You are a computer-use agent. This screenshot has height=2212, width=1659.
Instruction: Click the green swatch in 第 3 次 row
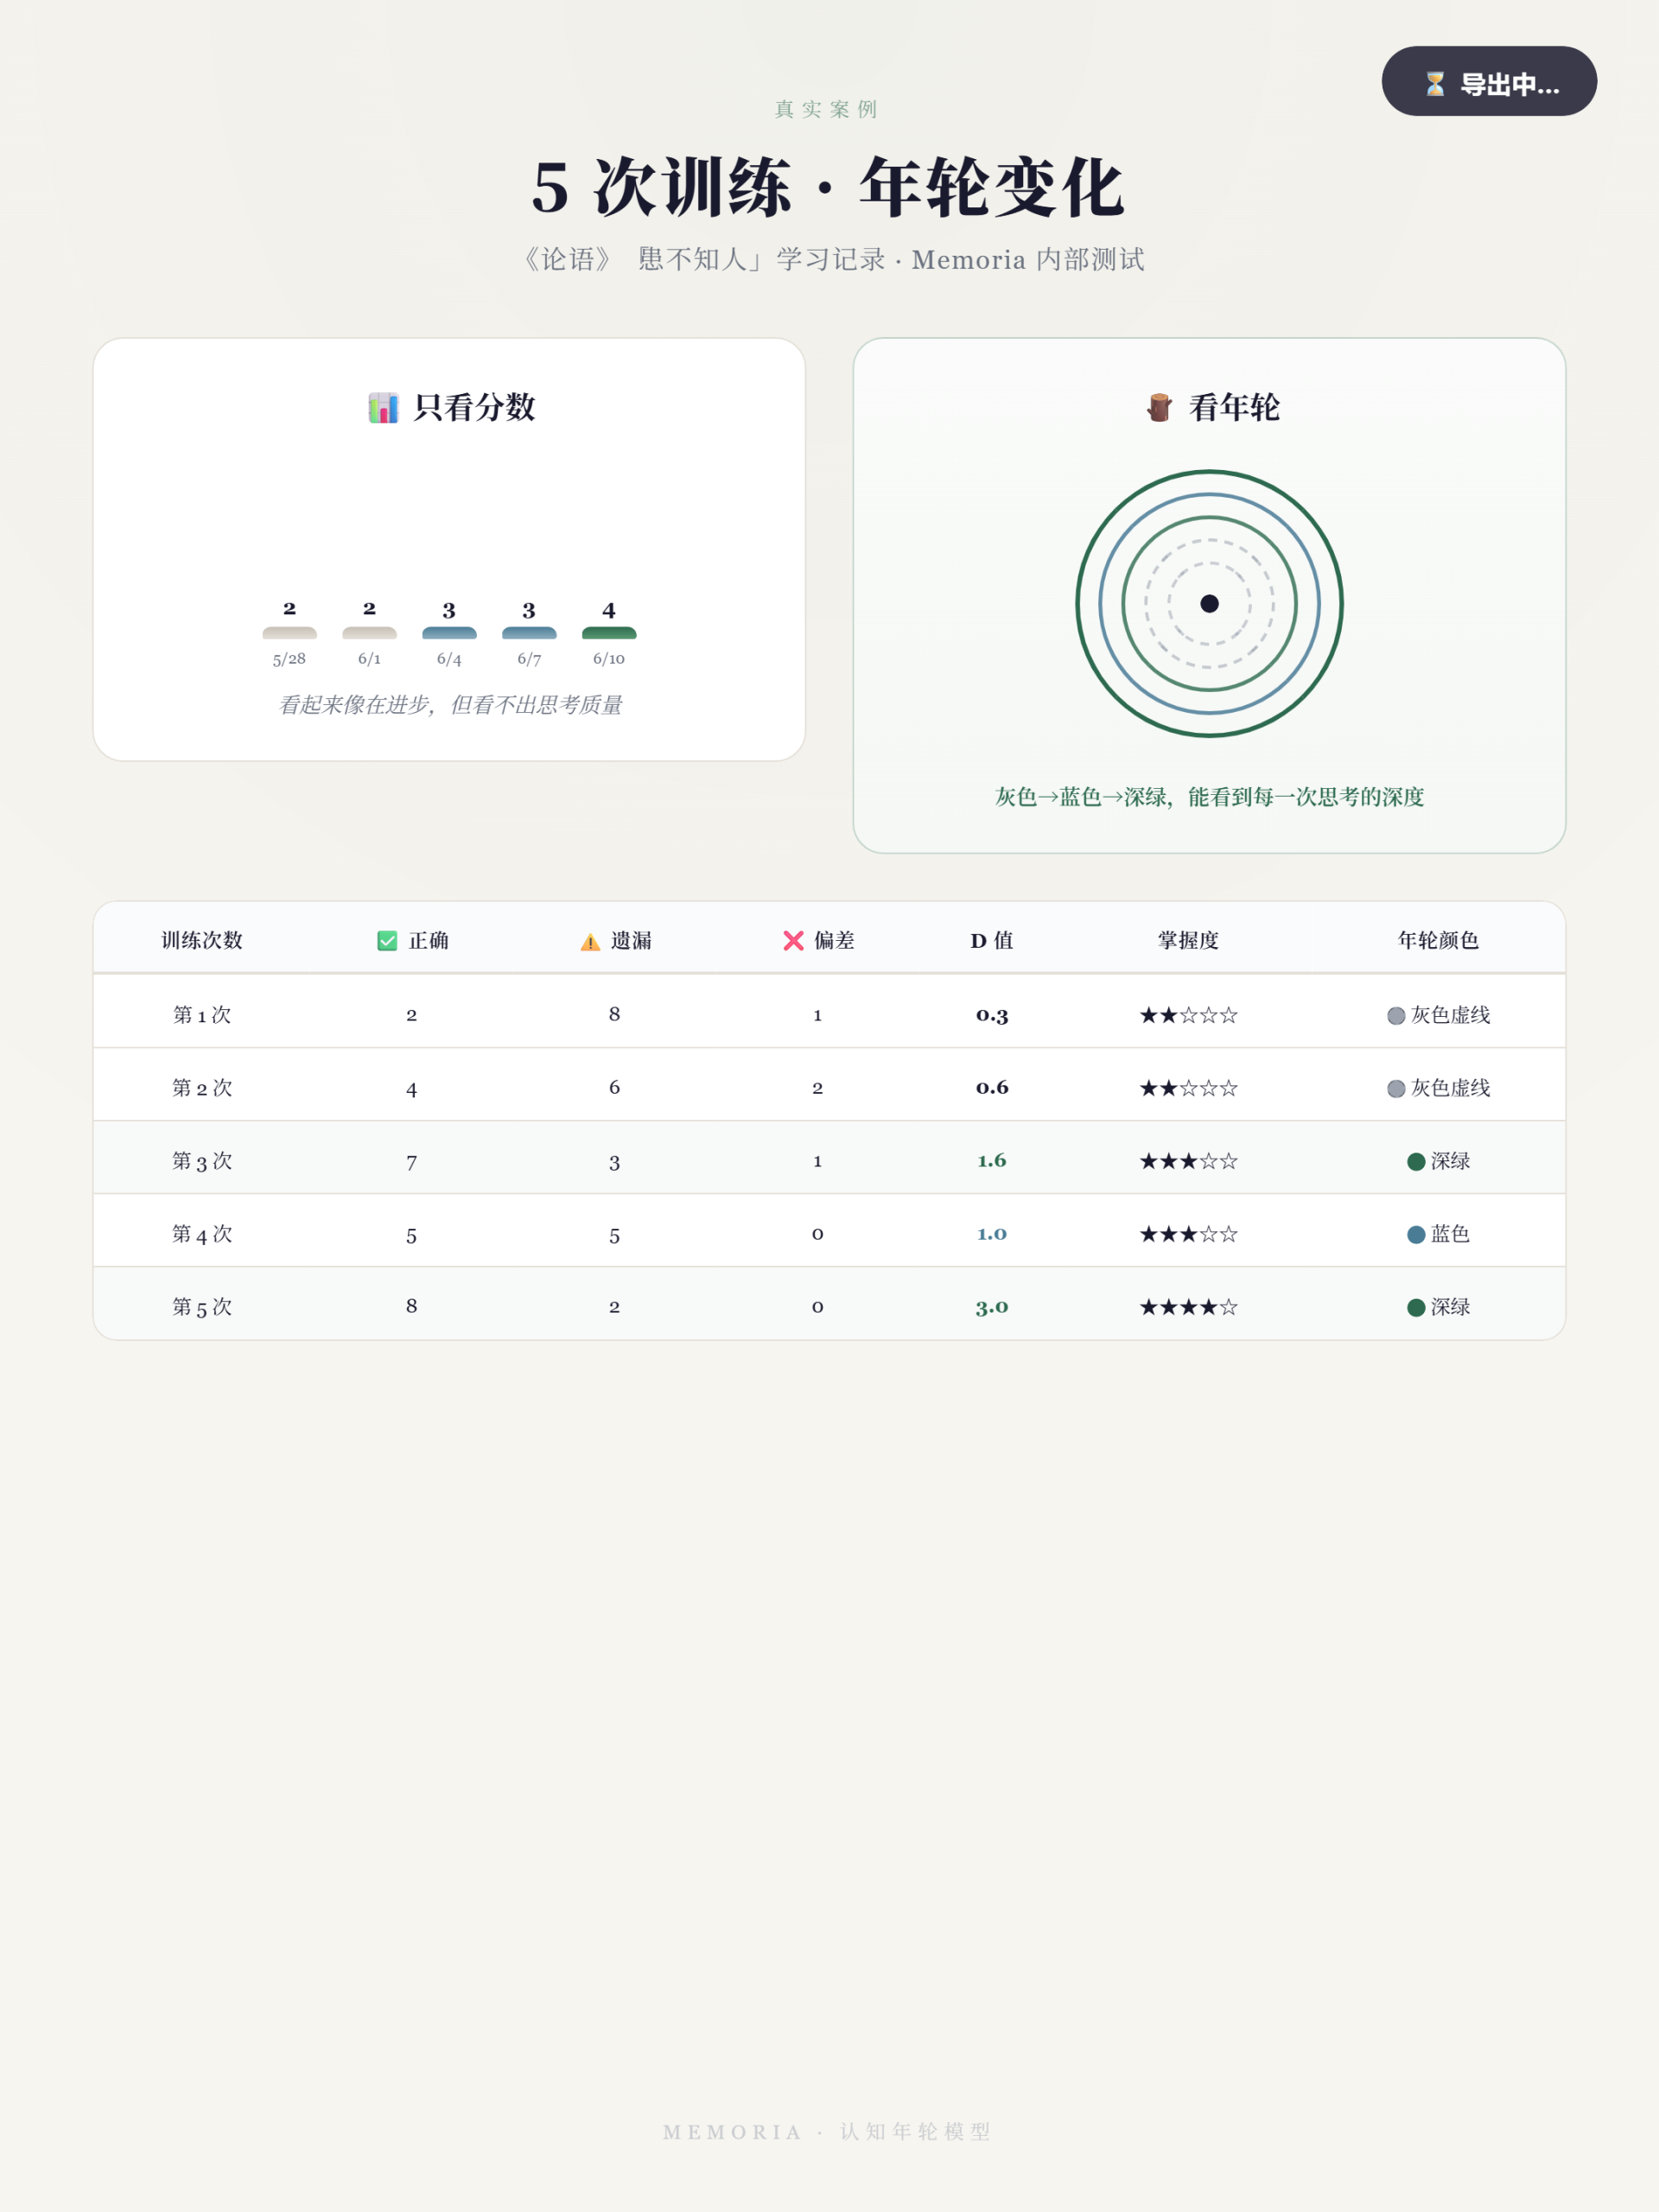point(1416,1162)
